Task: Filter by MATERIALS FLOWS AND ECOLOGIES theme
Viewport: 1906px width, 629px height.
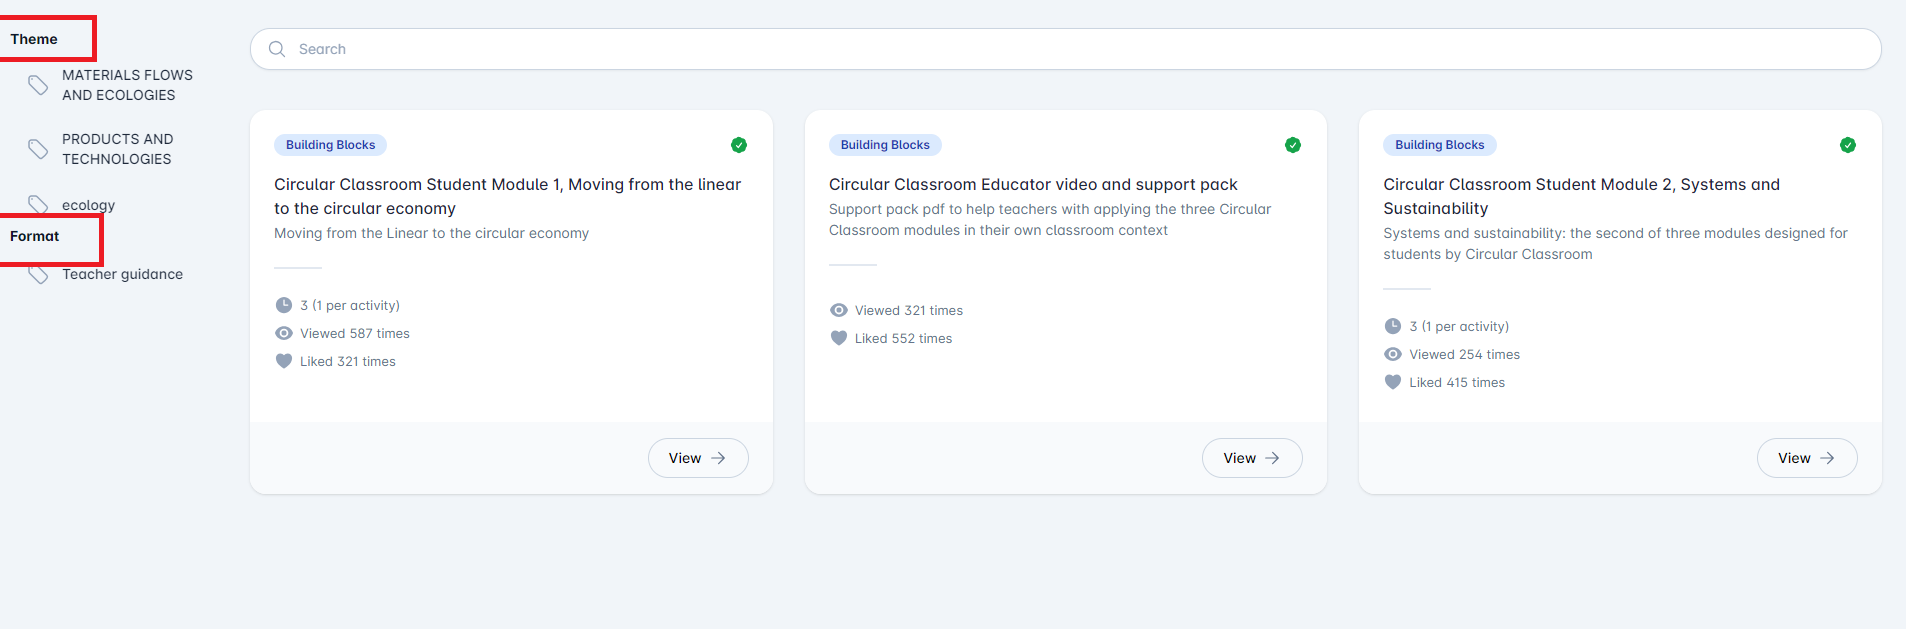Action: pos(127,85)
